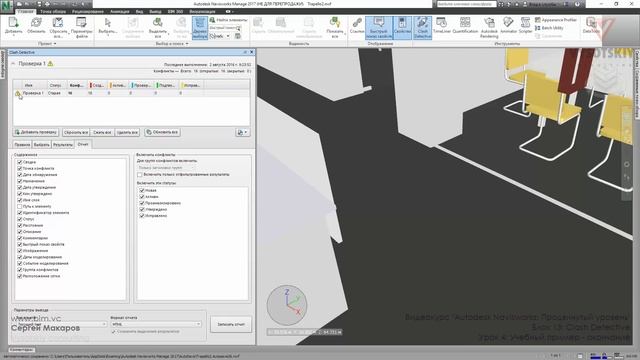Click the Обновить все button
The height and width of the screenshot is (360, 640).
(x=162, y=132)
